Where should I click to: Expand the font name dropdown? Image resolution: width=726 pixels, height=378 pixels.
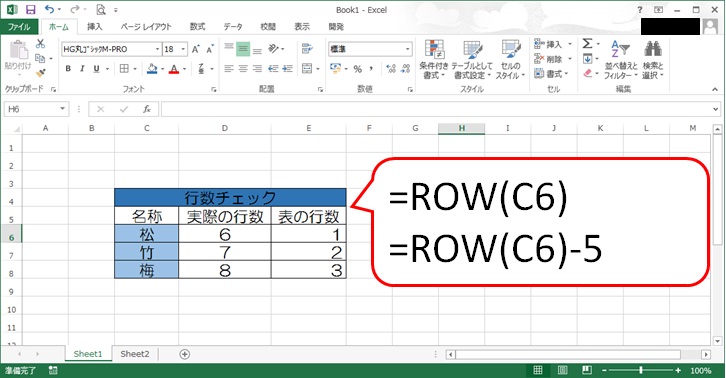pos(157,49)
